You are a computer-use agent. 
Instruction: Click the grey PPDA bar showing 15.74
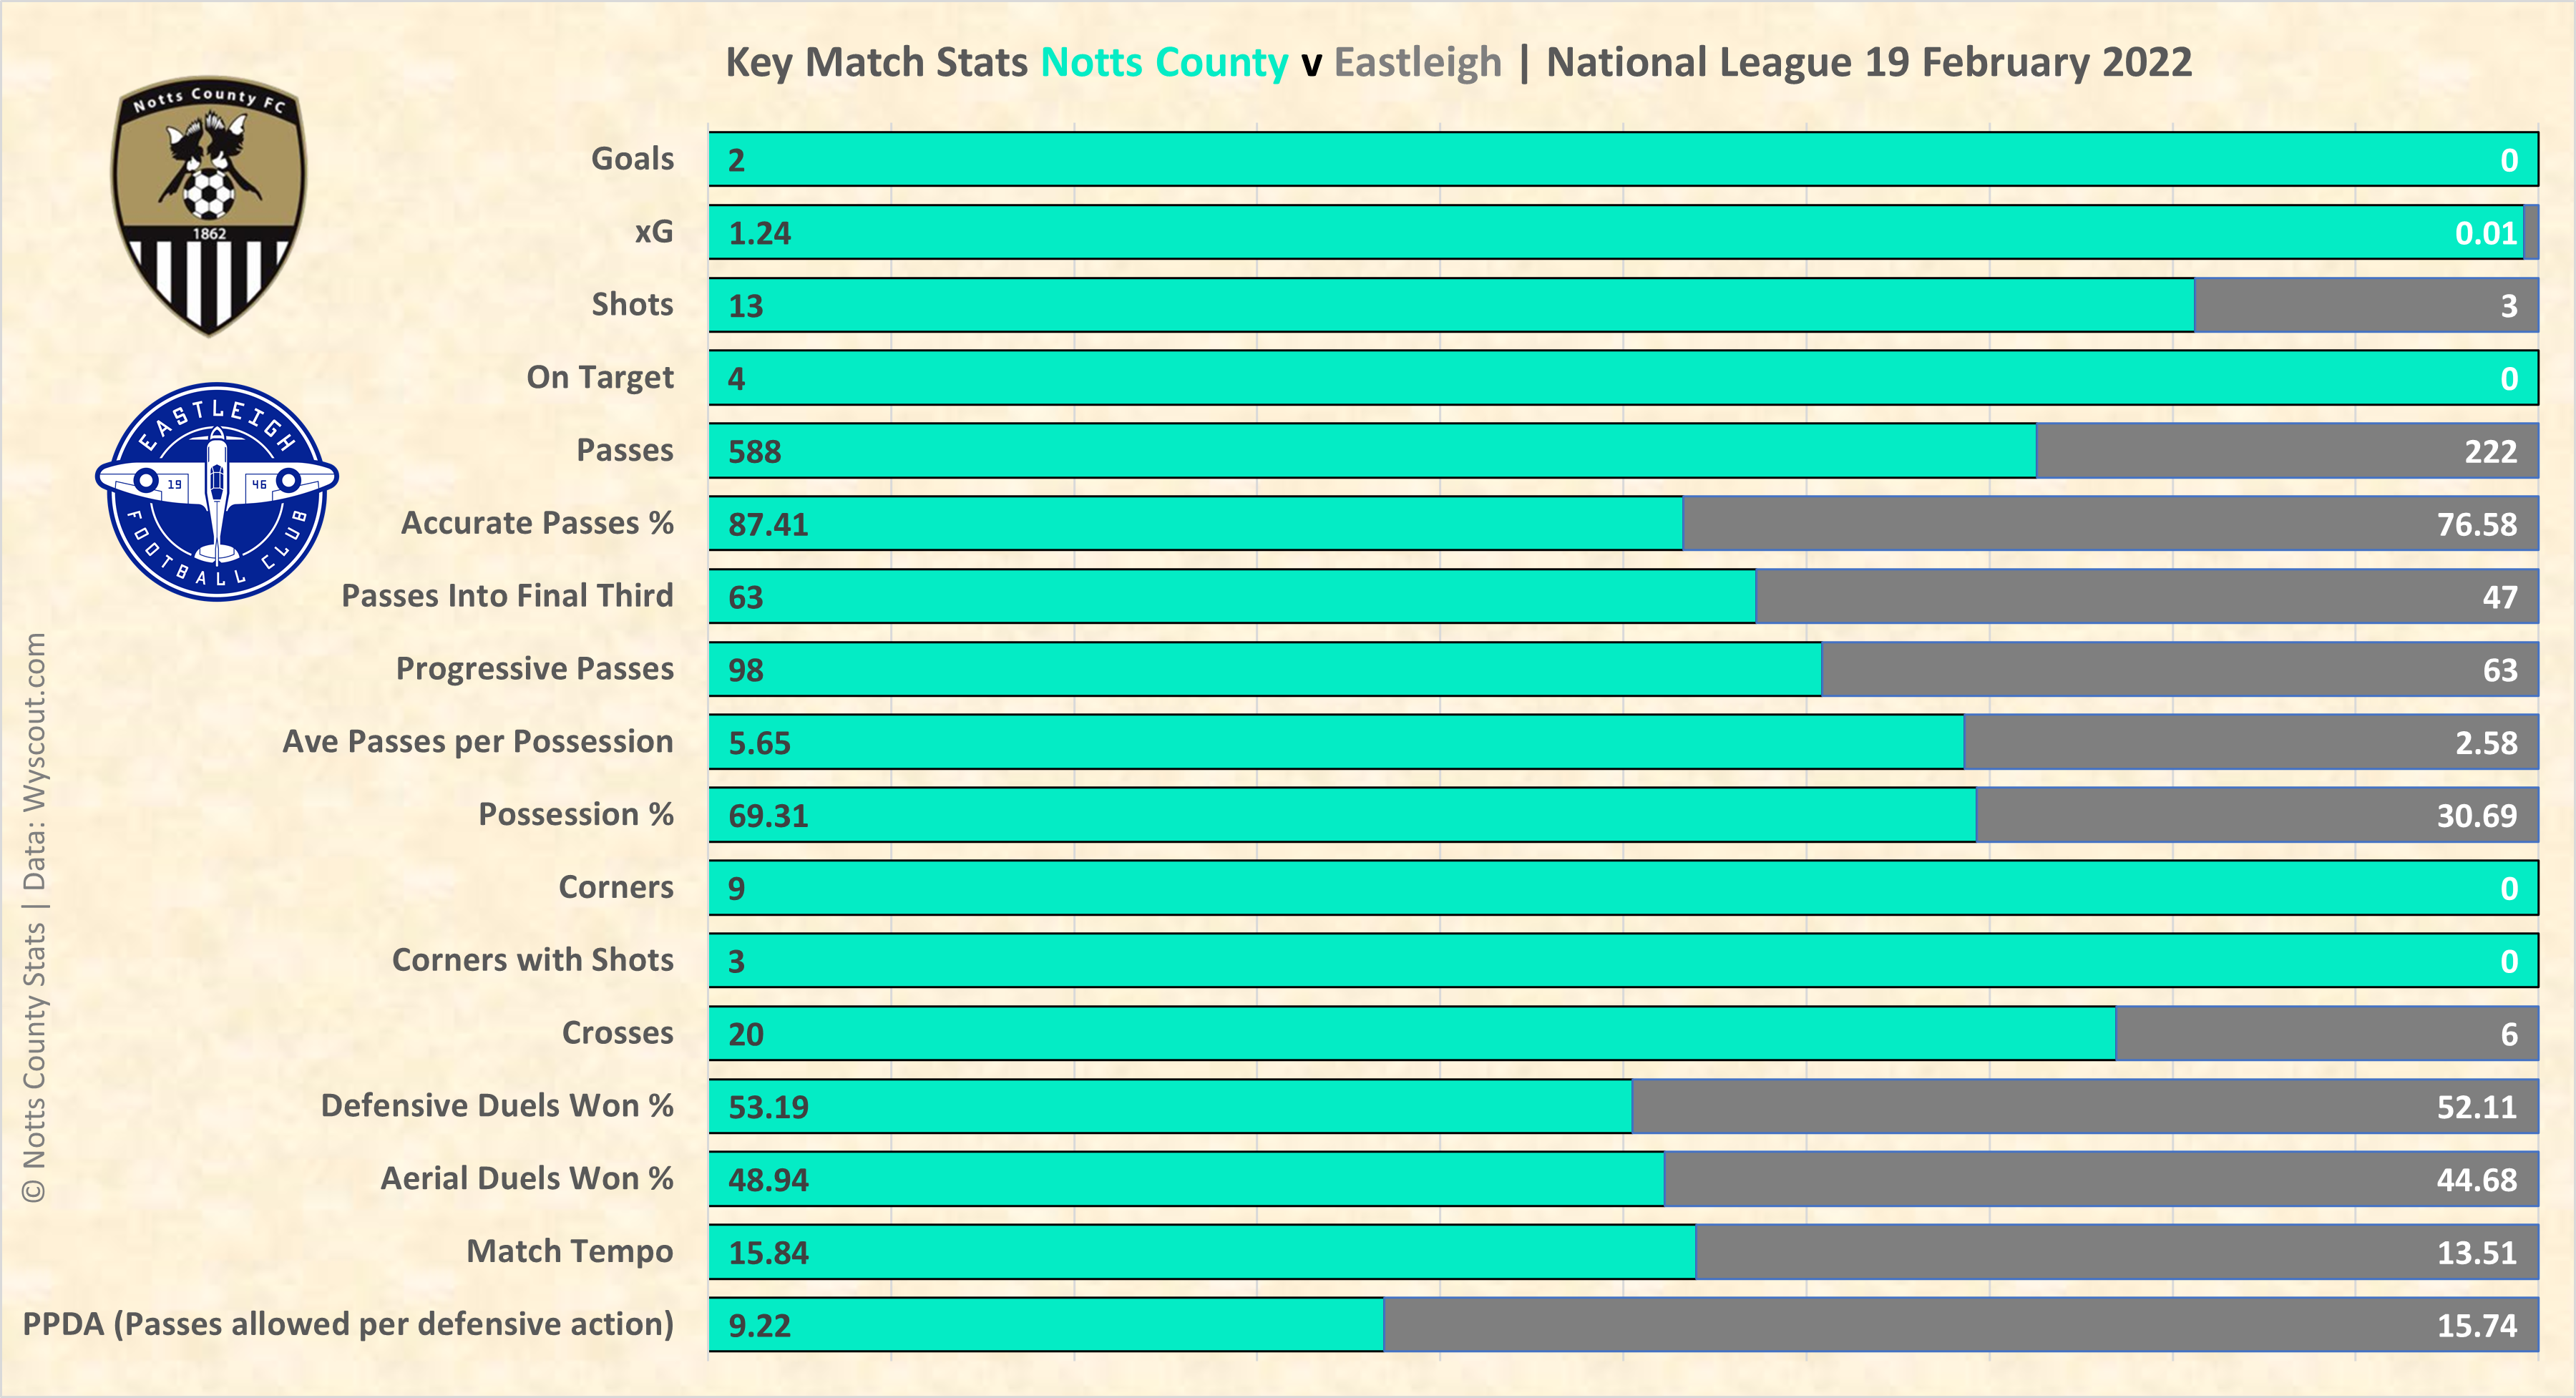click(x=1960, y=1325)
